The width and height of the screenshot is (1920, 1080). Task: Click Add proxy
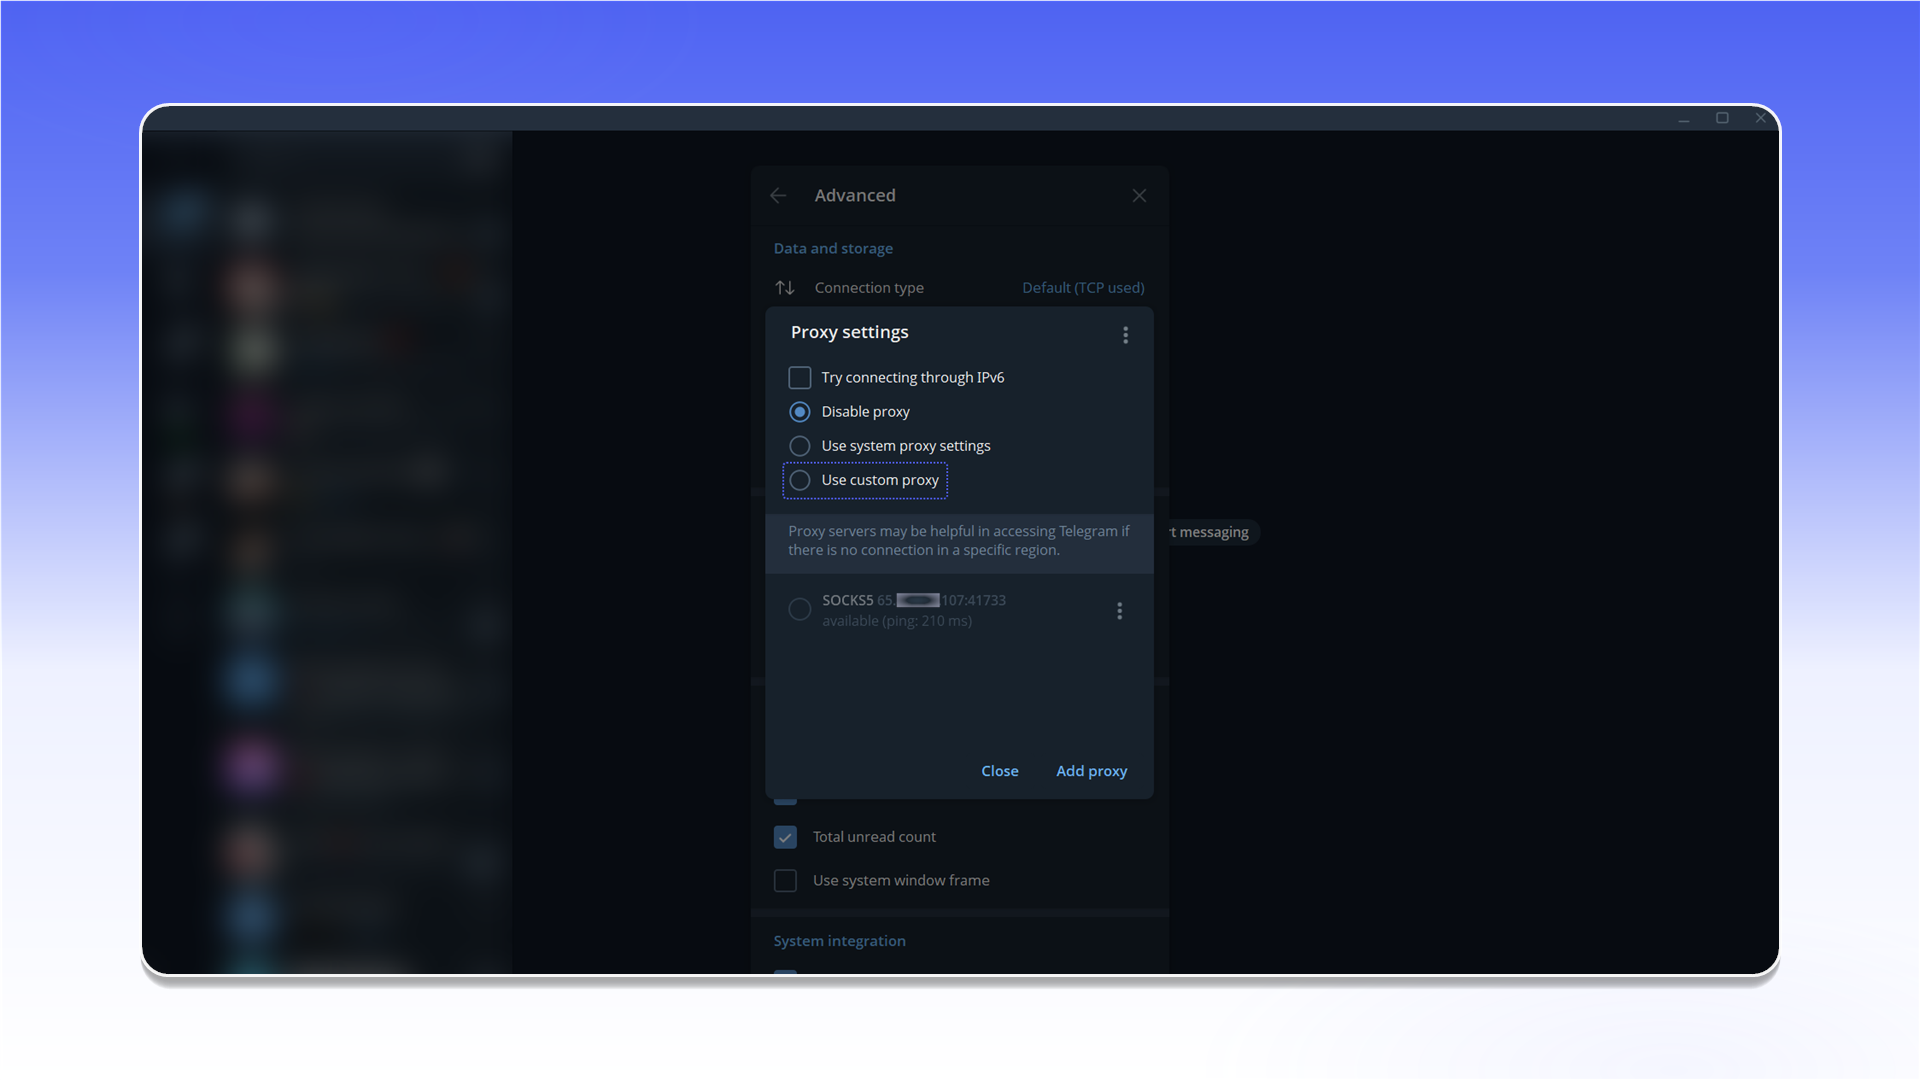[1091, 771]
